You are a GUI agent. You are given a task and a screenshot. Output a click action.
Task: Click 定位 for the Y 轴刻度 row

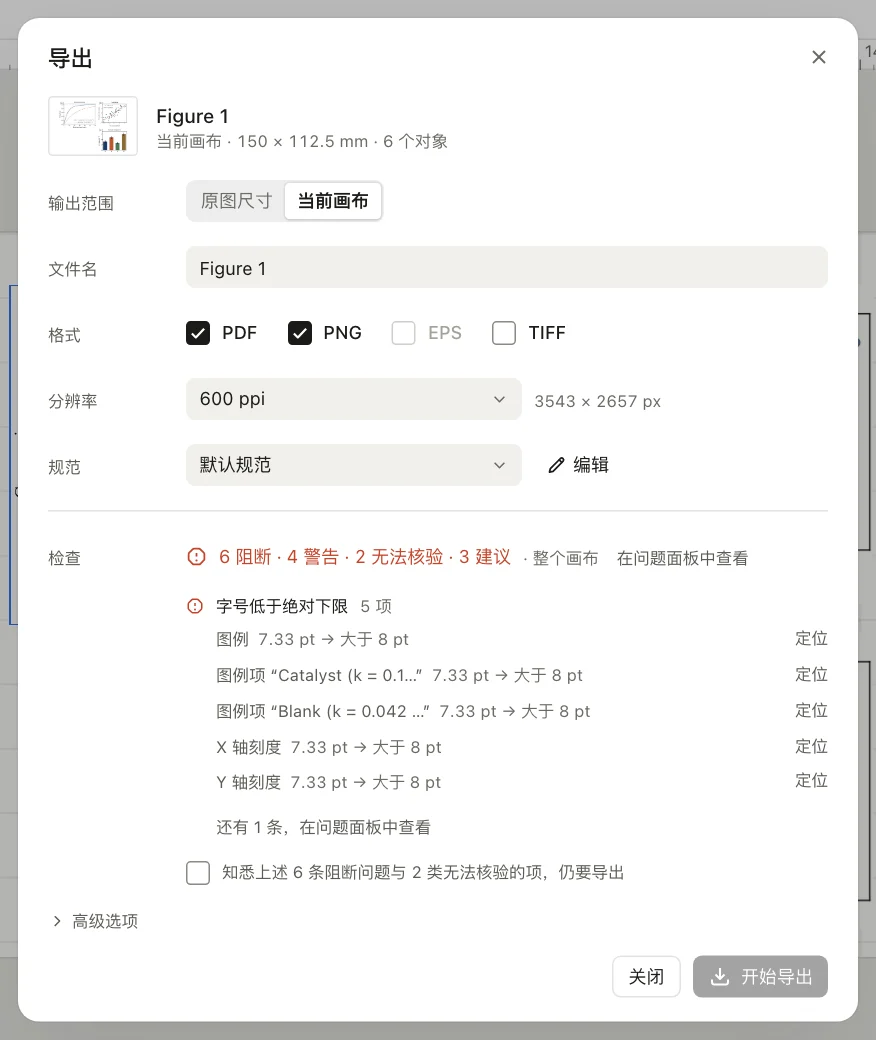point(811,781)
